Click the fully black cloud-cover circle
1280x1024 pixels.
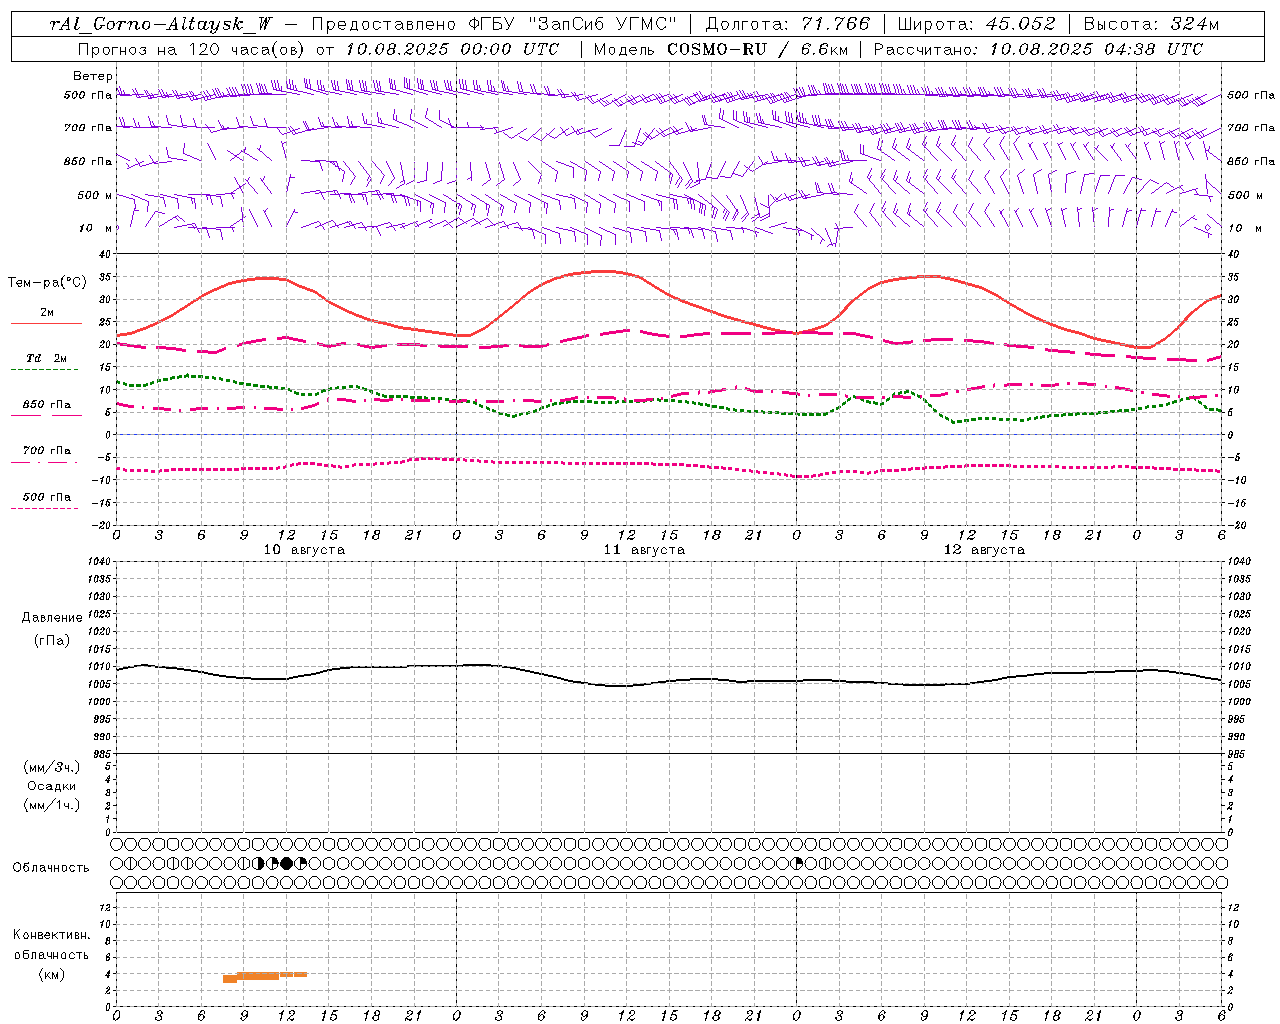(x=287, y=863)
